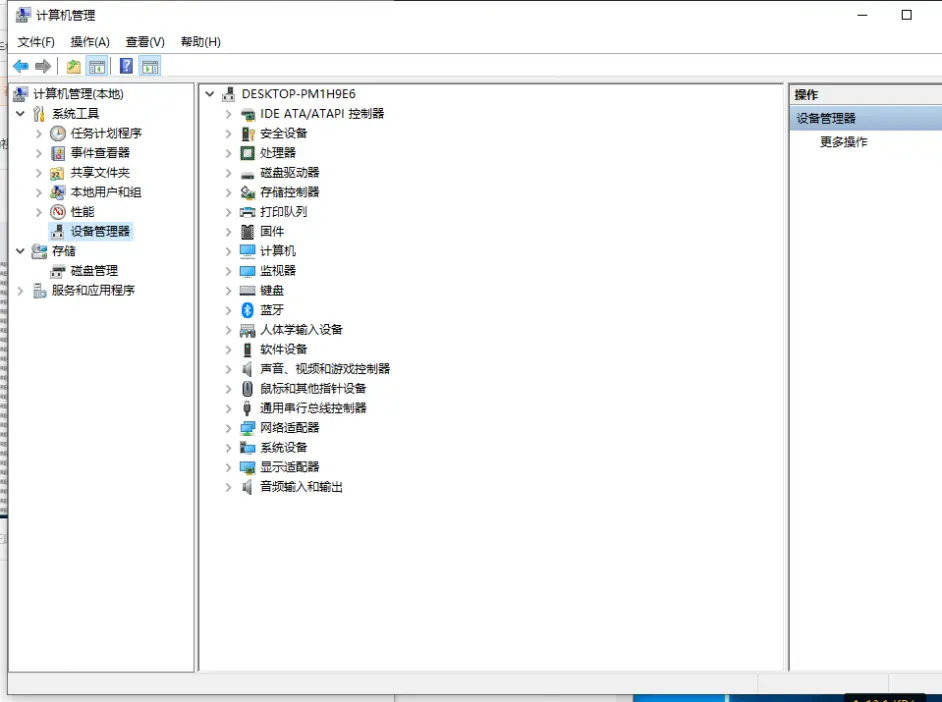Click the 共享文件夹 icon

click(x=58, y=173)
